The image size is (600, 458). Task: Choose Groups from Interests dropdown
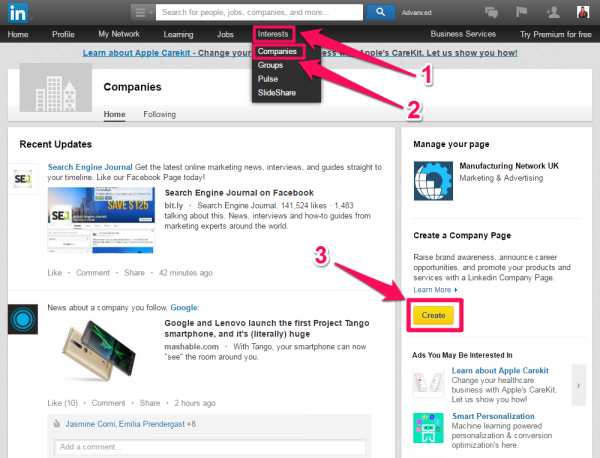click(x=270, y=65)
